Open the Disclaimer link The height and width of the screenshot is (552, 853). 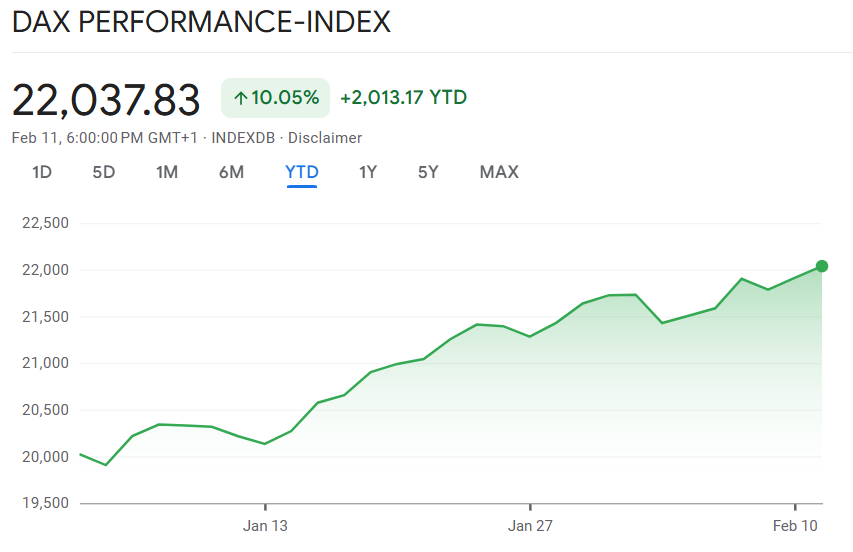coord(325,138)
